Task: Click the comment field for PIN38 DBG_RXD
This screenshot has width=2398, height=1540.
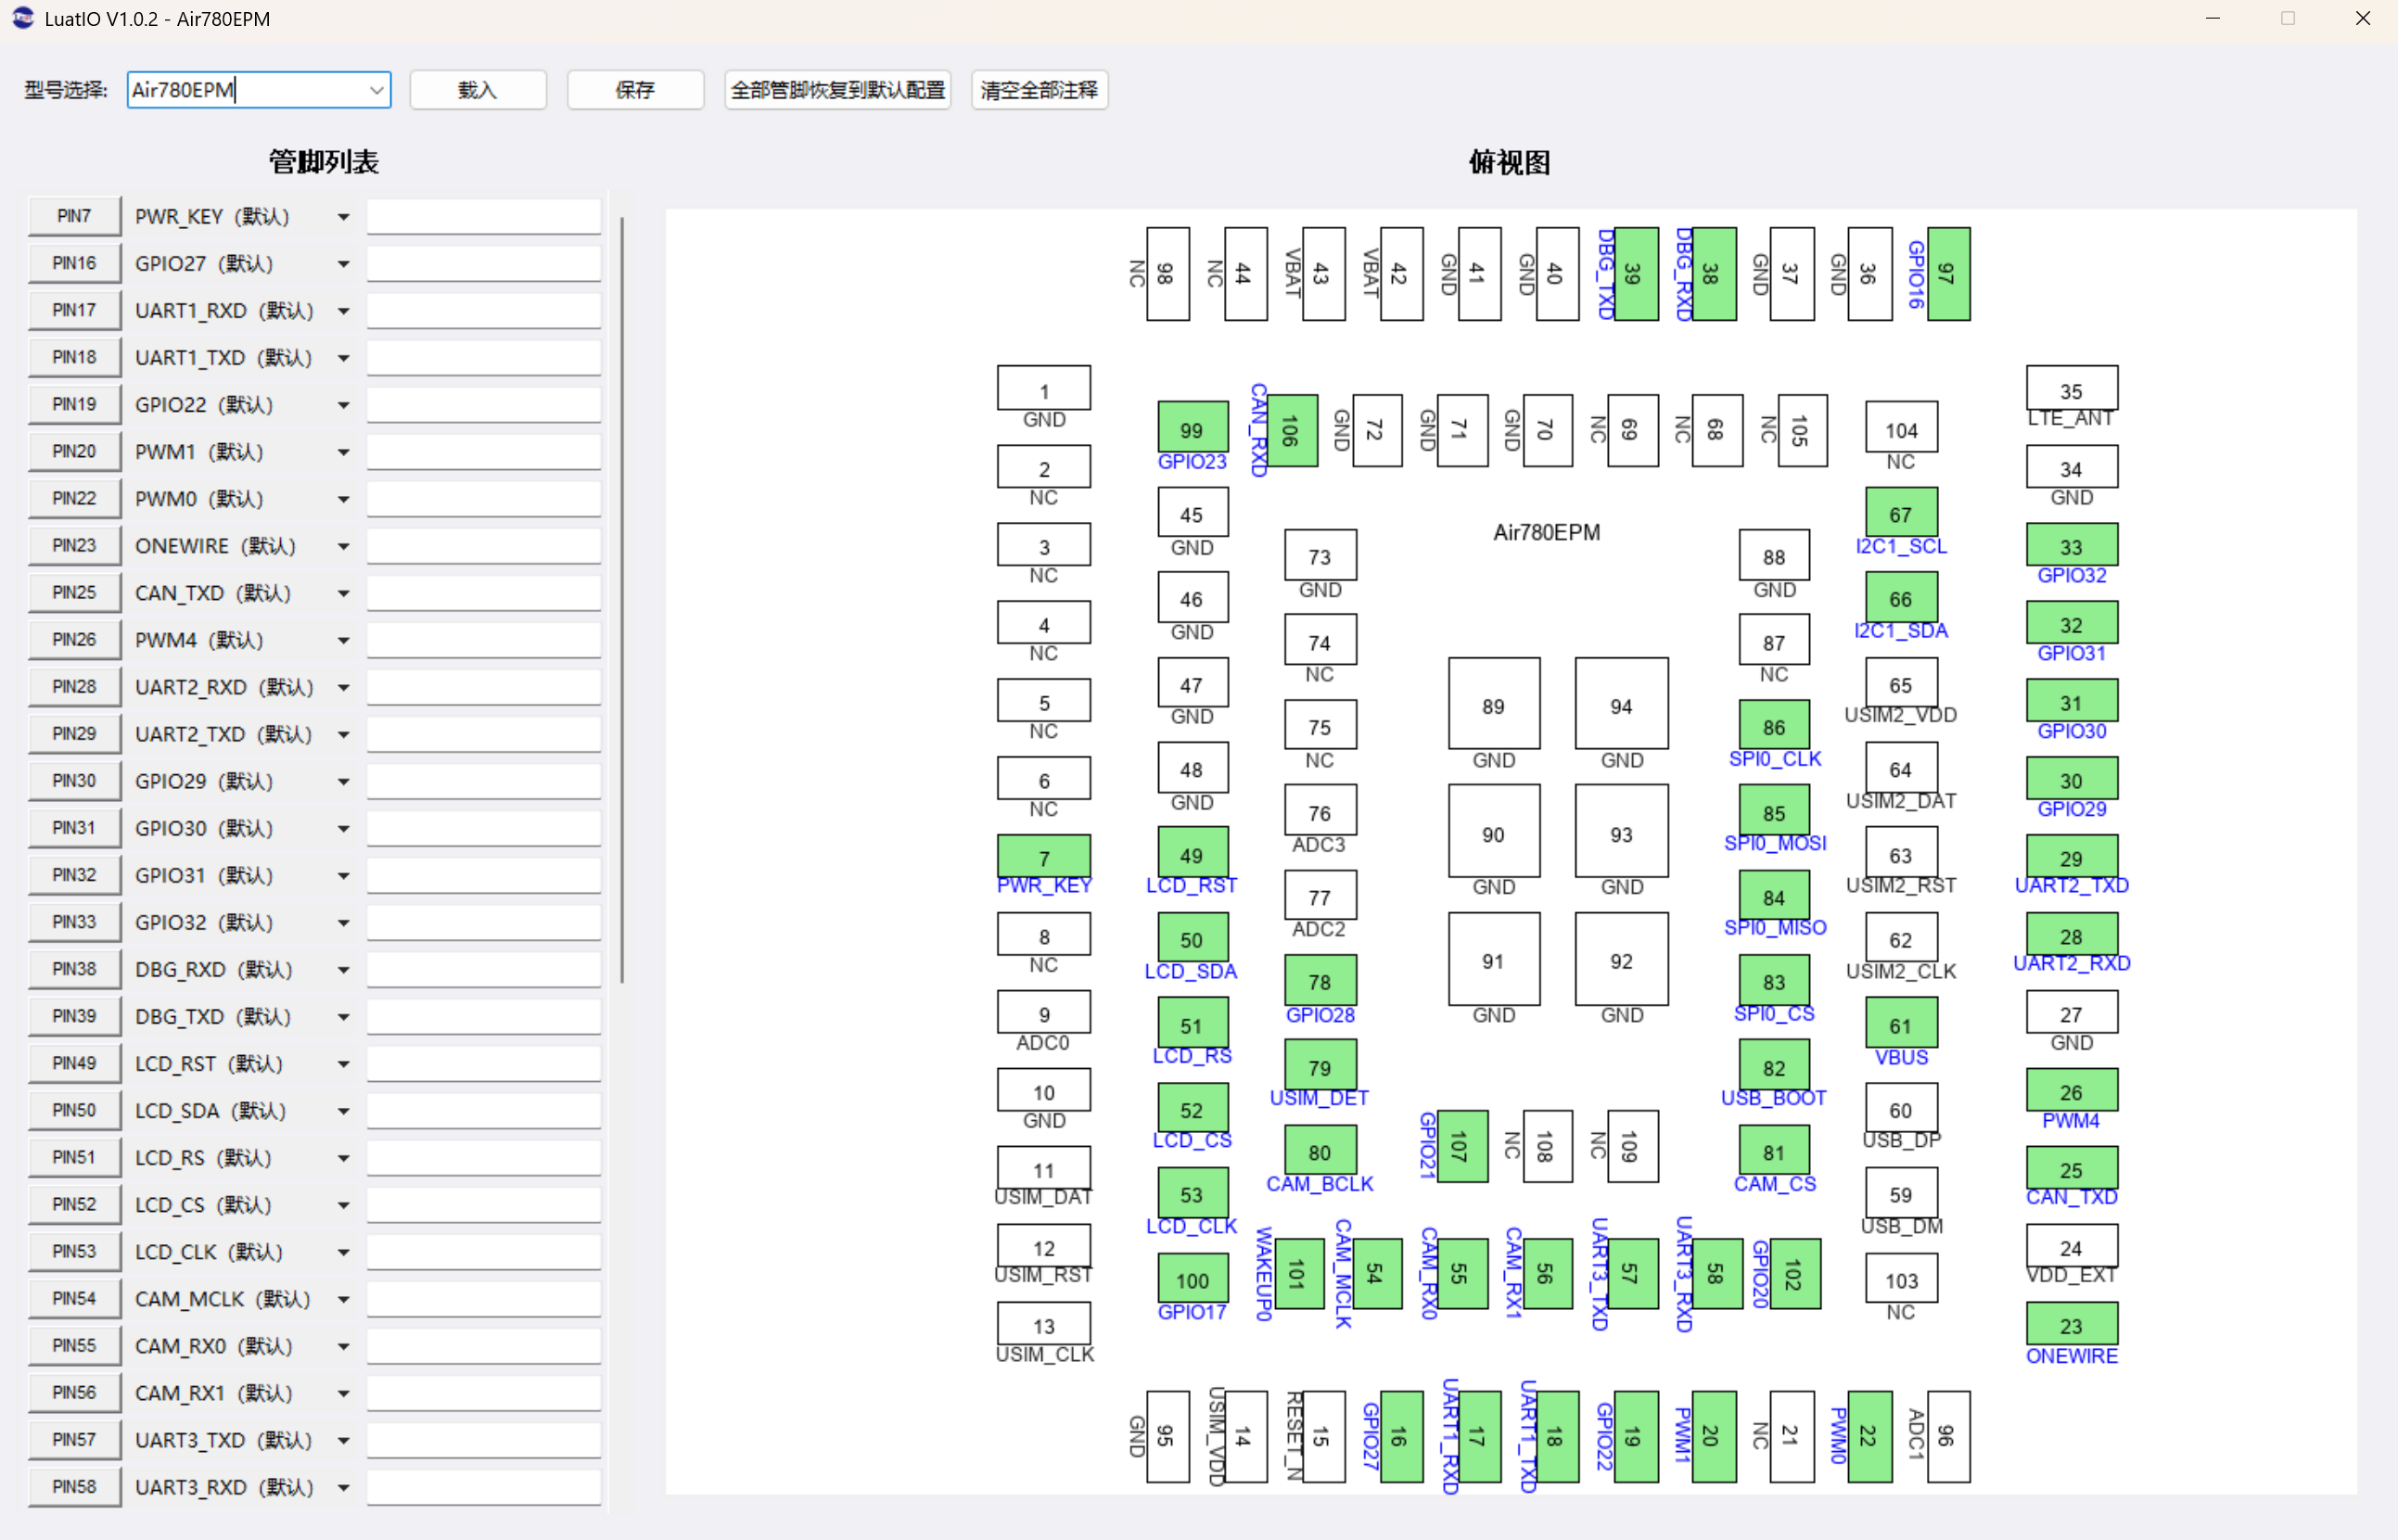Action: point(484,969)
